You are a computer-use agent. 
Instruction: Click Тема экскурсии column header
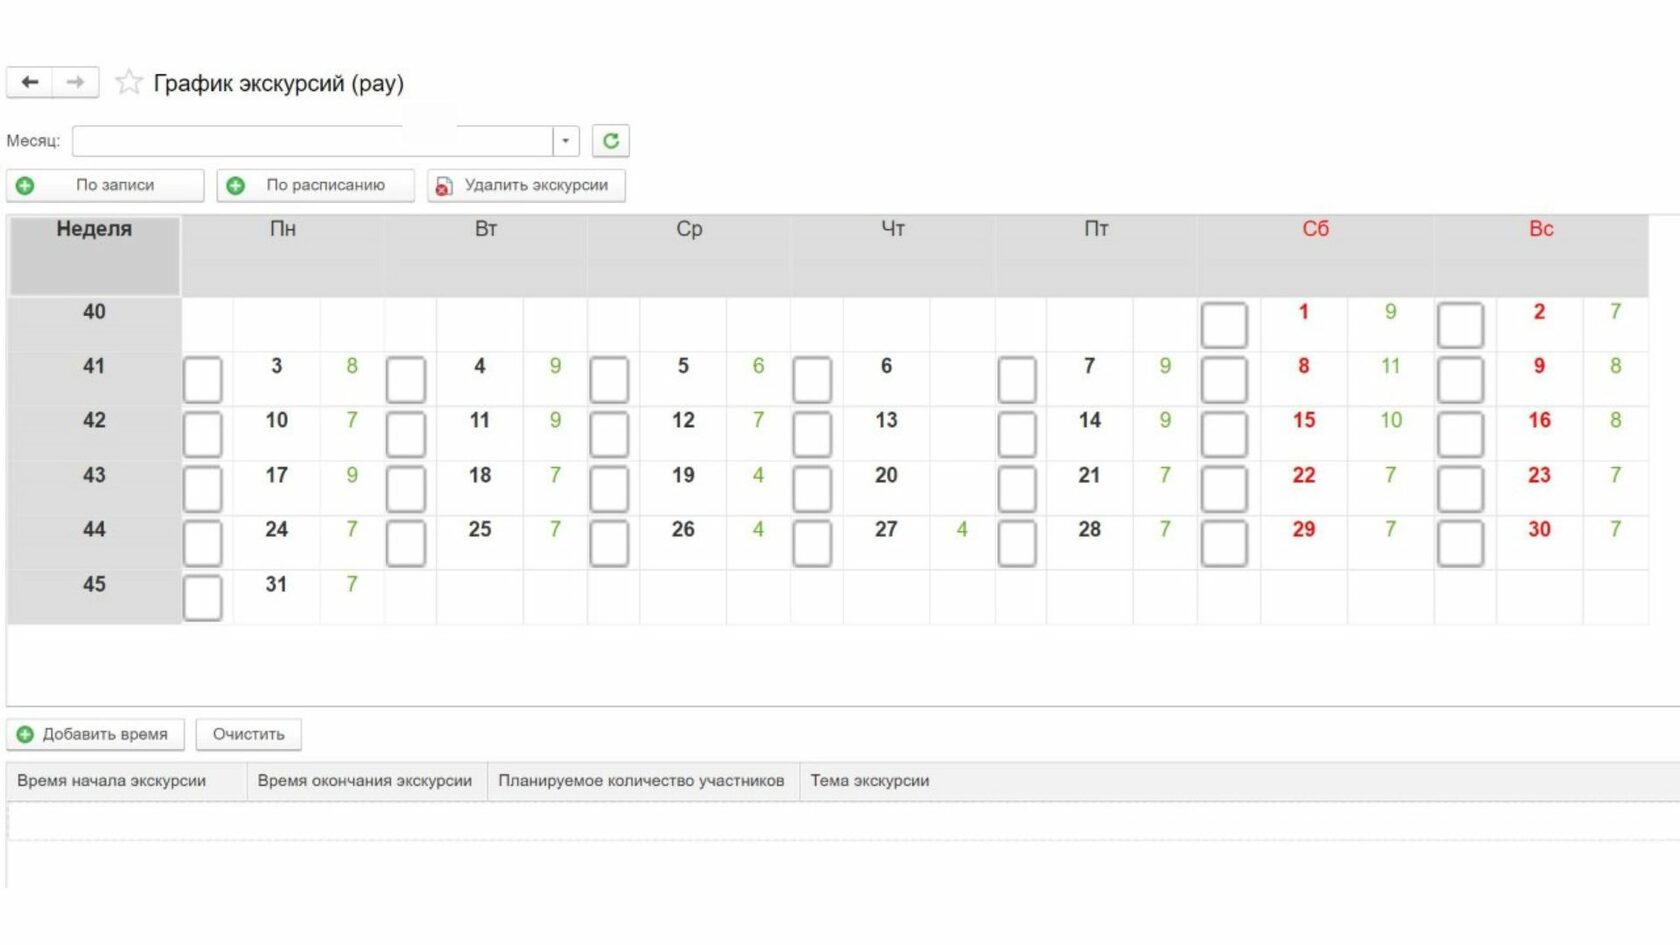[1240, 781]
